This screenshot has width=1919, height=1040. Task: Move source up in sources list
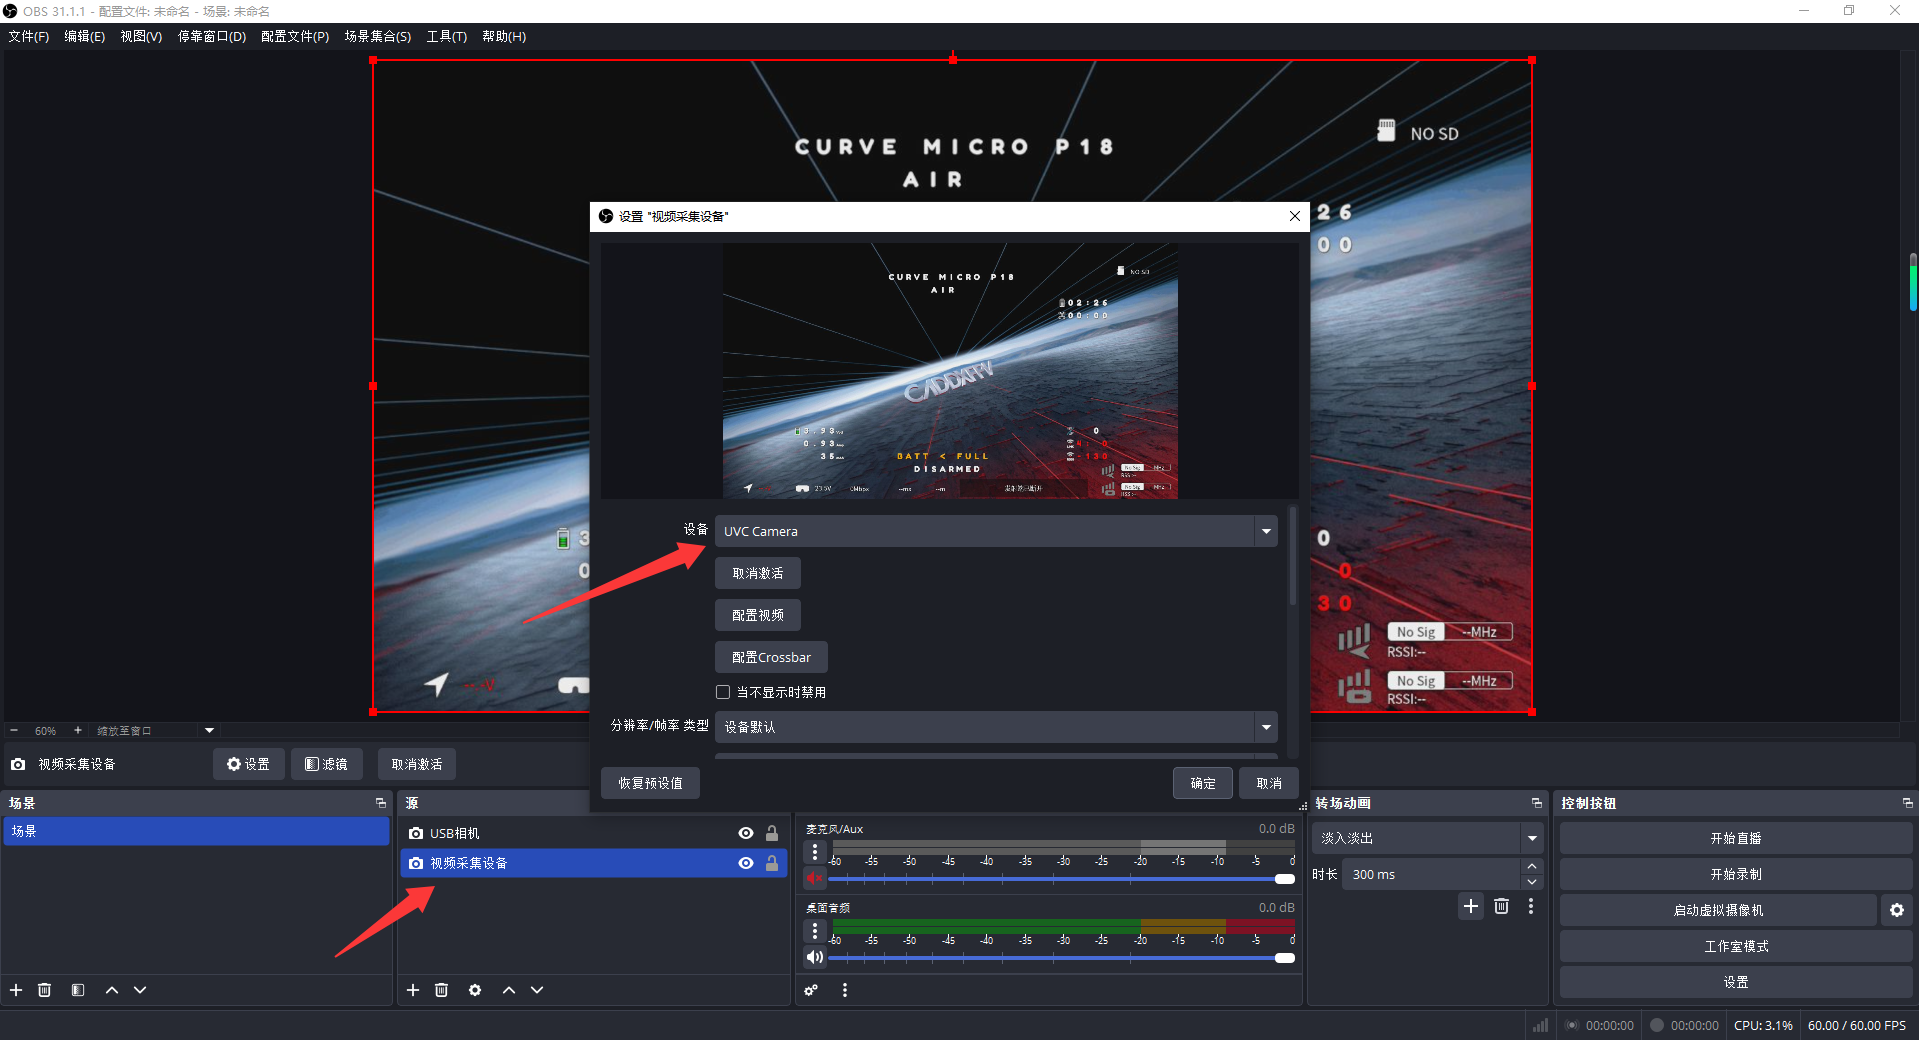509,990
